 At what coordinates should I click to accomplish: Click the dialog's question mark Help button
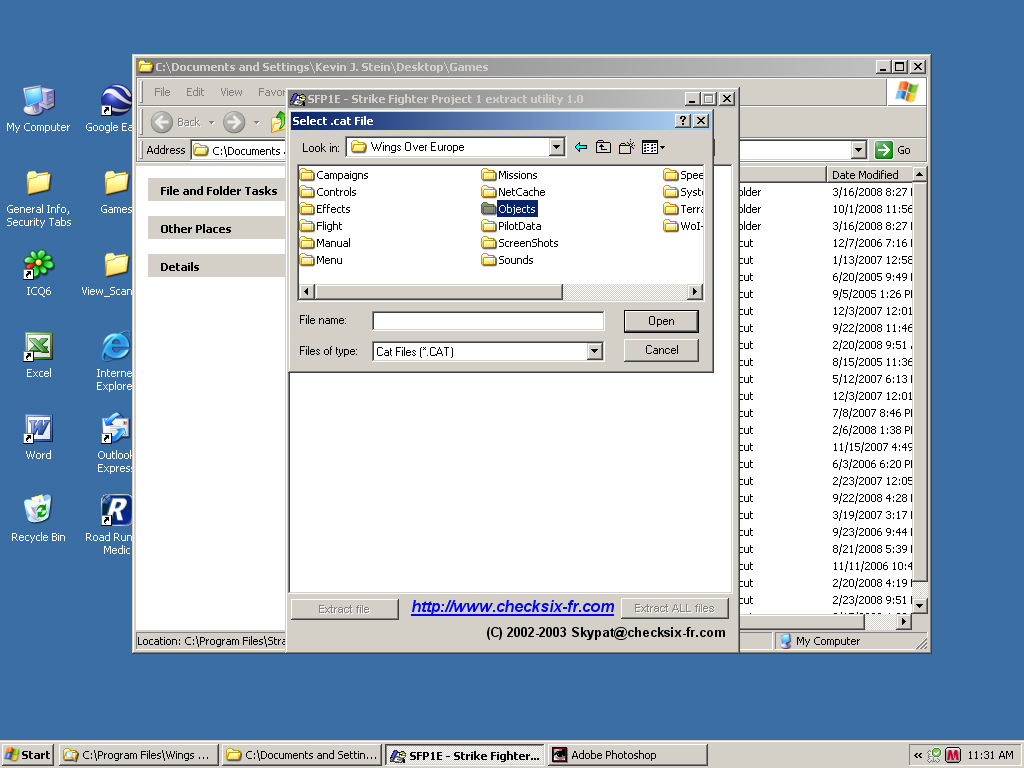click(682, 121)
